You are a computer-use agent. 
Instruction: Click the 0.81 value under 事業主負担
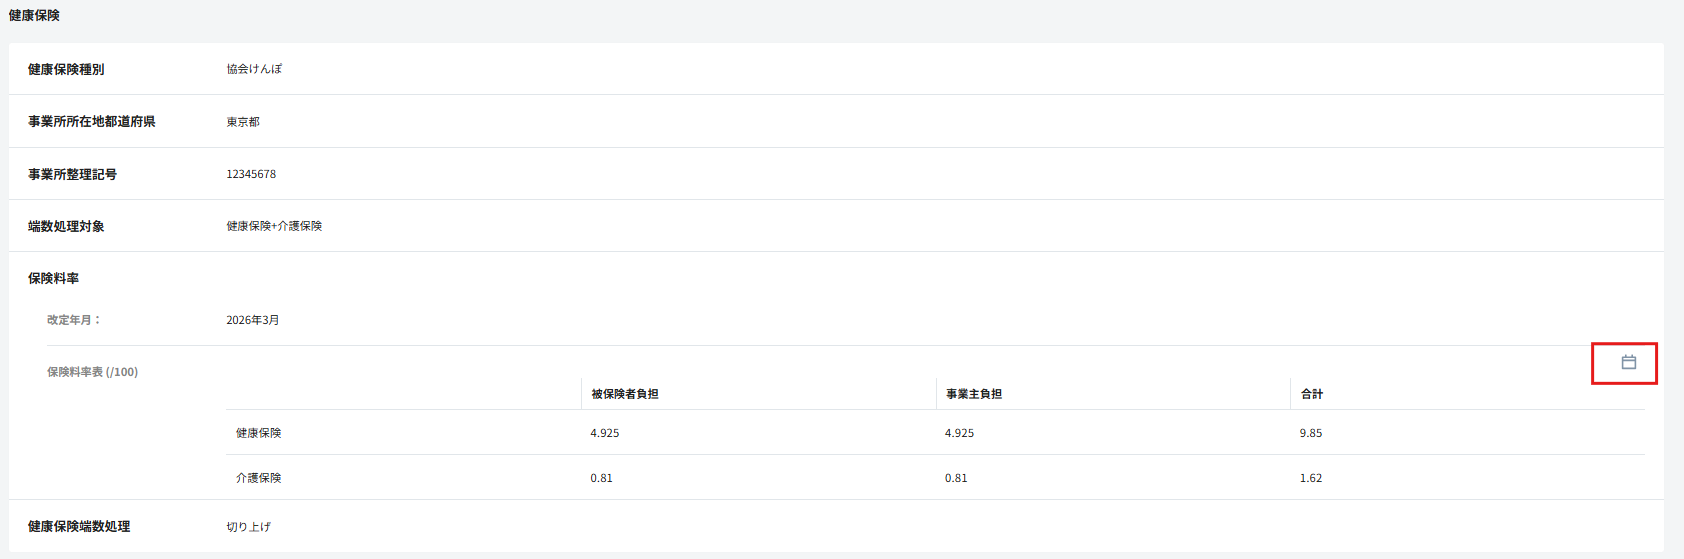pyautogui.click(x=956, y=478)
